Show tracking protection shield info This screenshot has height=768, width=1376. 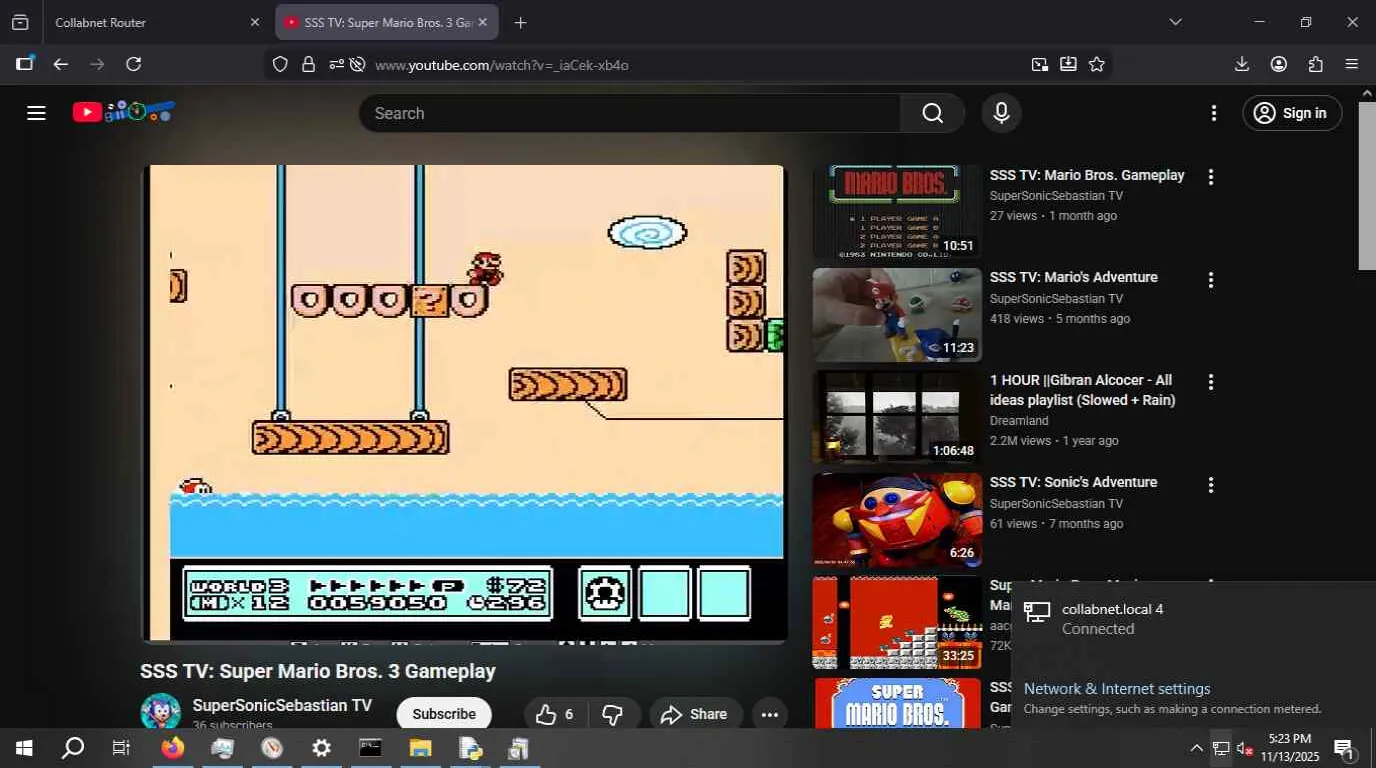coord(280,64)
